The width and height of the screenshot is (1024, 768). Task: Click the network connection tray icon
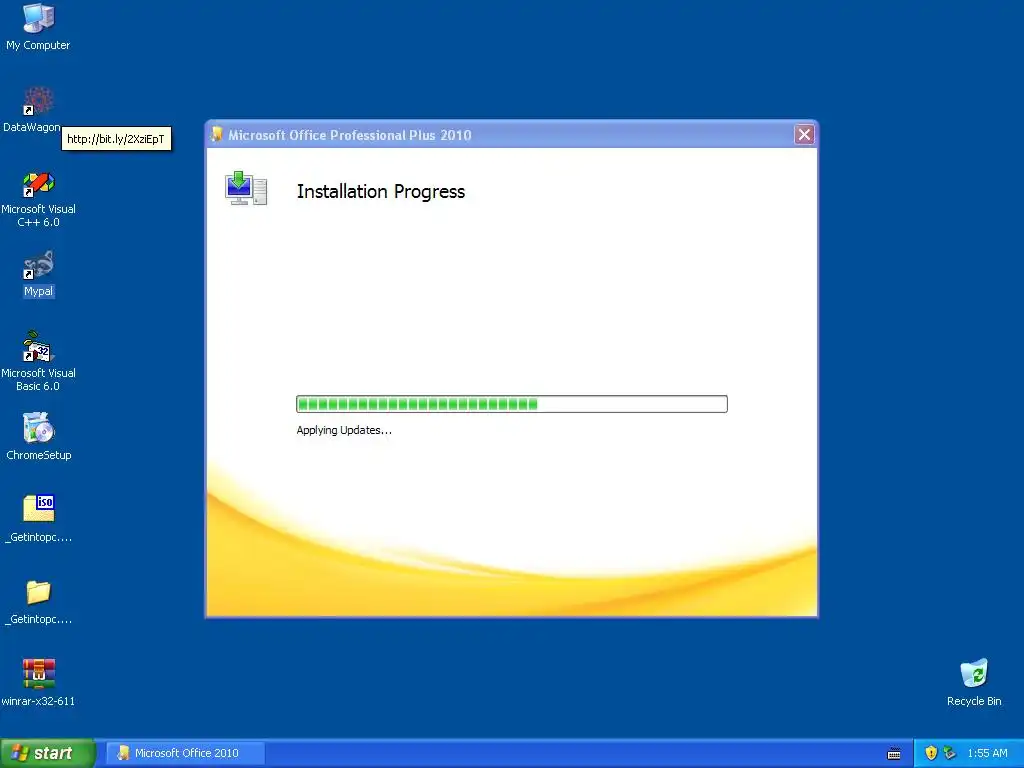pos(950,753)
